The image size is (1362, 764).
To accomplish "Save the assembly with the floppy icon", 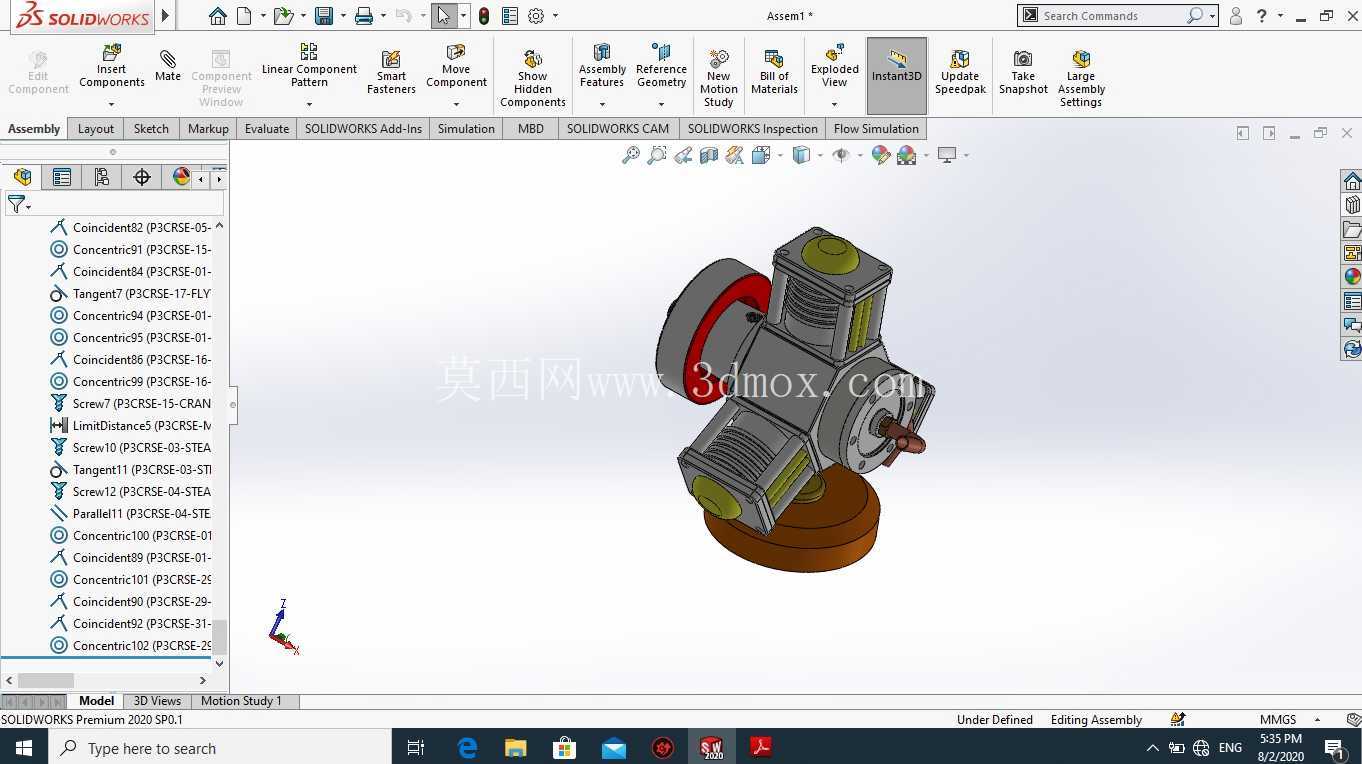I will [324, 16].
